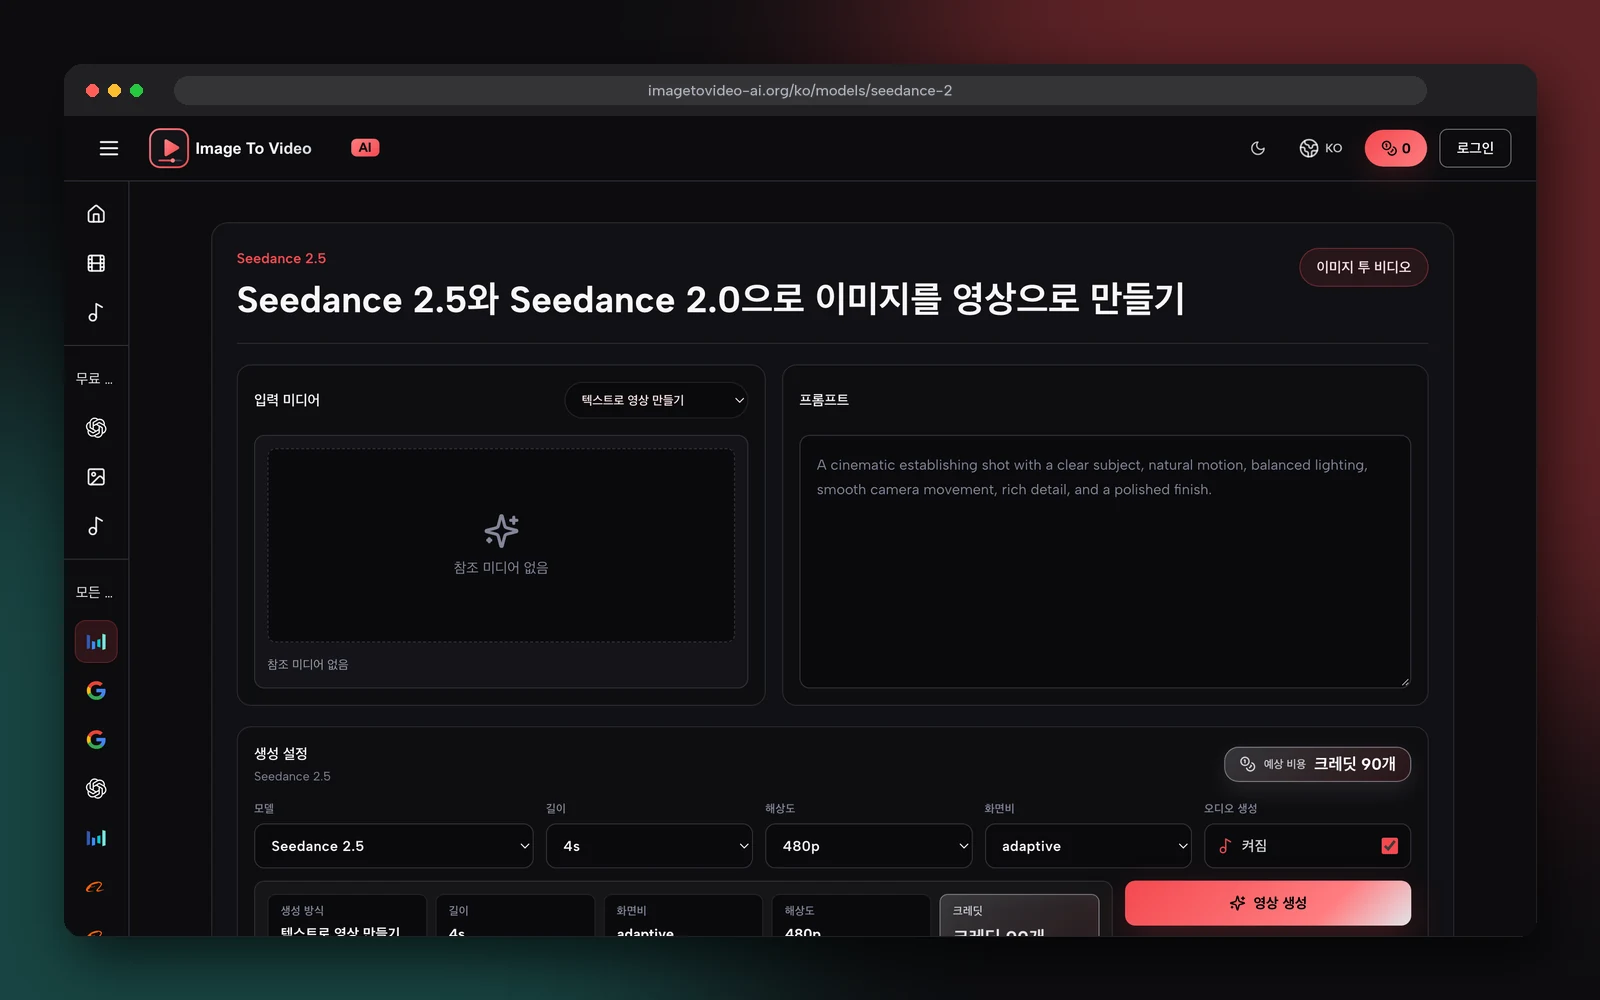Click the credits balance button showing 0
1600x1000 pixels.
(1395, 148)
